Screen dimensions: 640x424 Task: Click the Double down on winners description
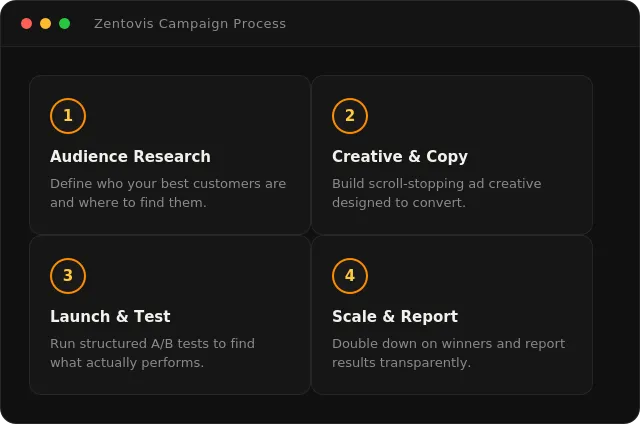tap(449, 353)
